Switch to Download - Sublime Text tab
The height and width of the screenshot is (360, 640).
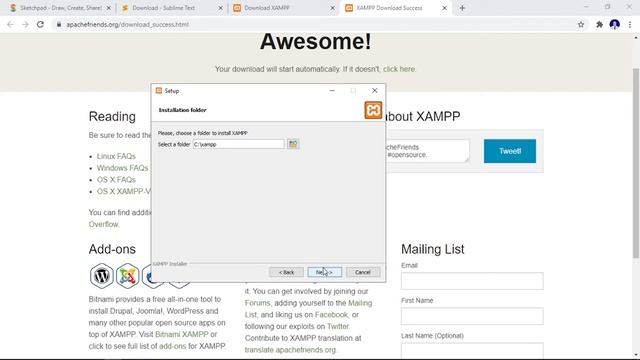click(x=172, y=8)
